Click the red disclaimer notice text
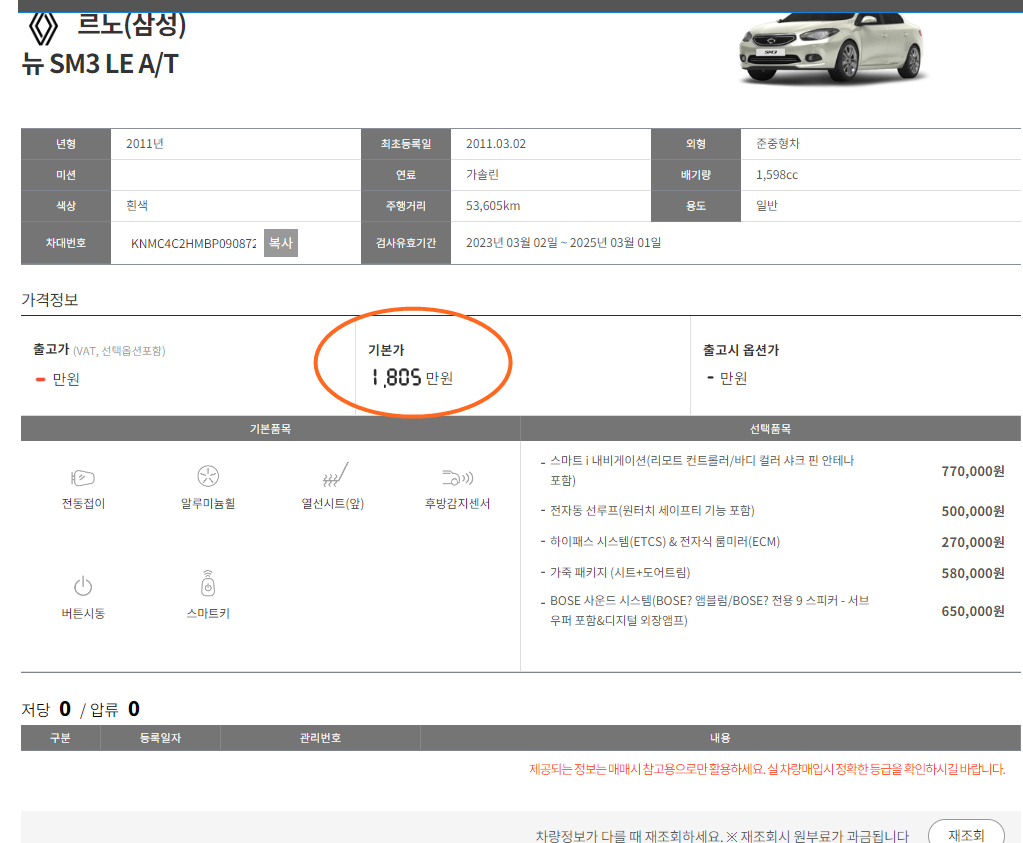 coord(767,769)
